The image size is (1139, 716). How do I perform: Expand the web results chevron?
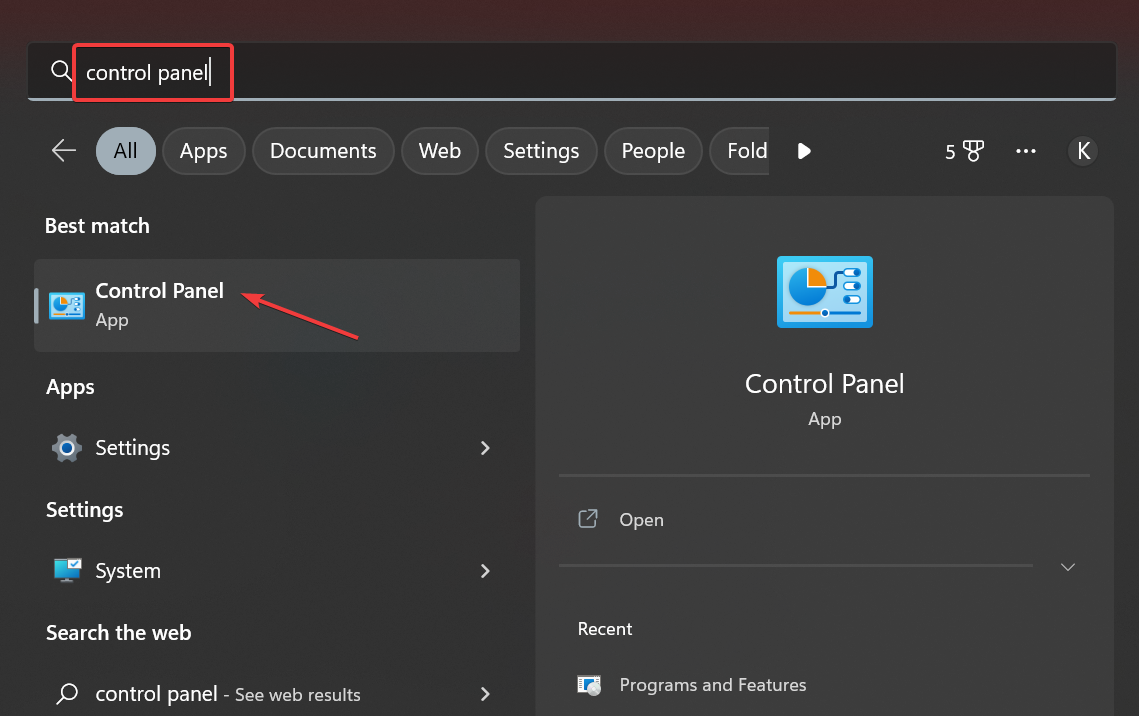[485, 694]
